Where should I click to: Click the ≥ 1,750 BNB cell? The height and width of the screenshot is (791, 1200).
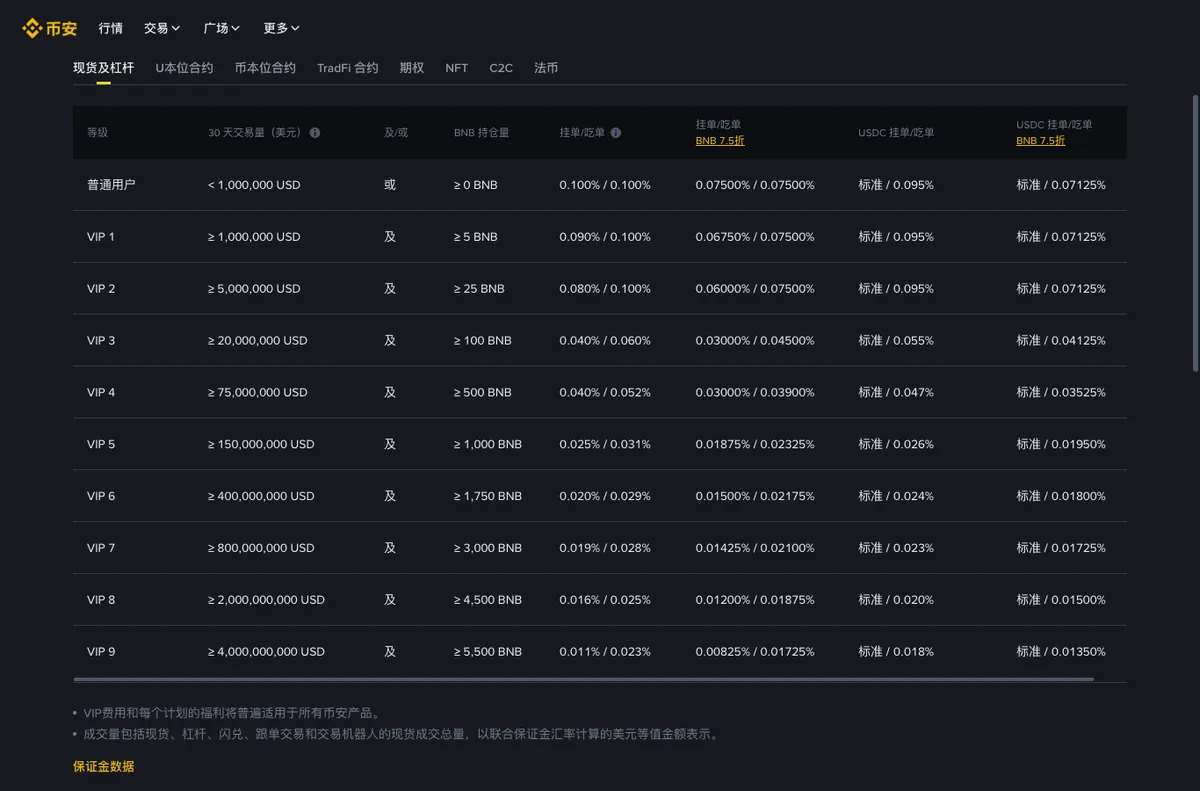[488, 497]
